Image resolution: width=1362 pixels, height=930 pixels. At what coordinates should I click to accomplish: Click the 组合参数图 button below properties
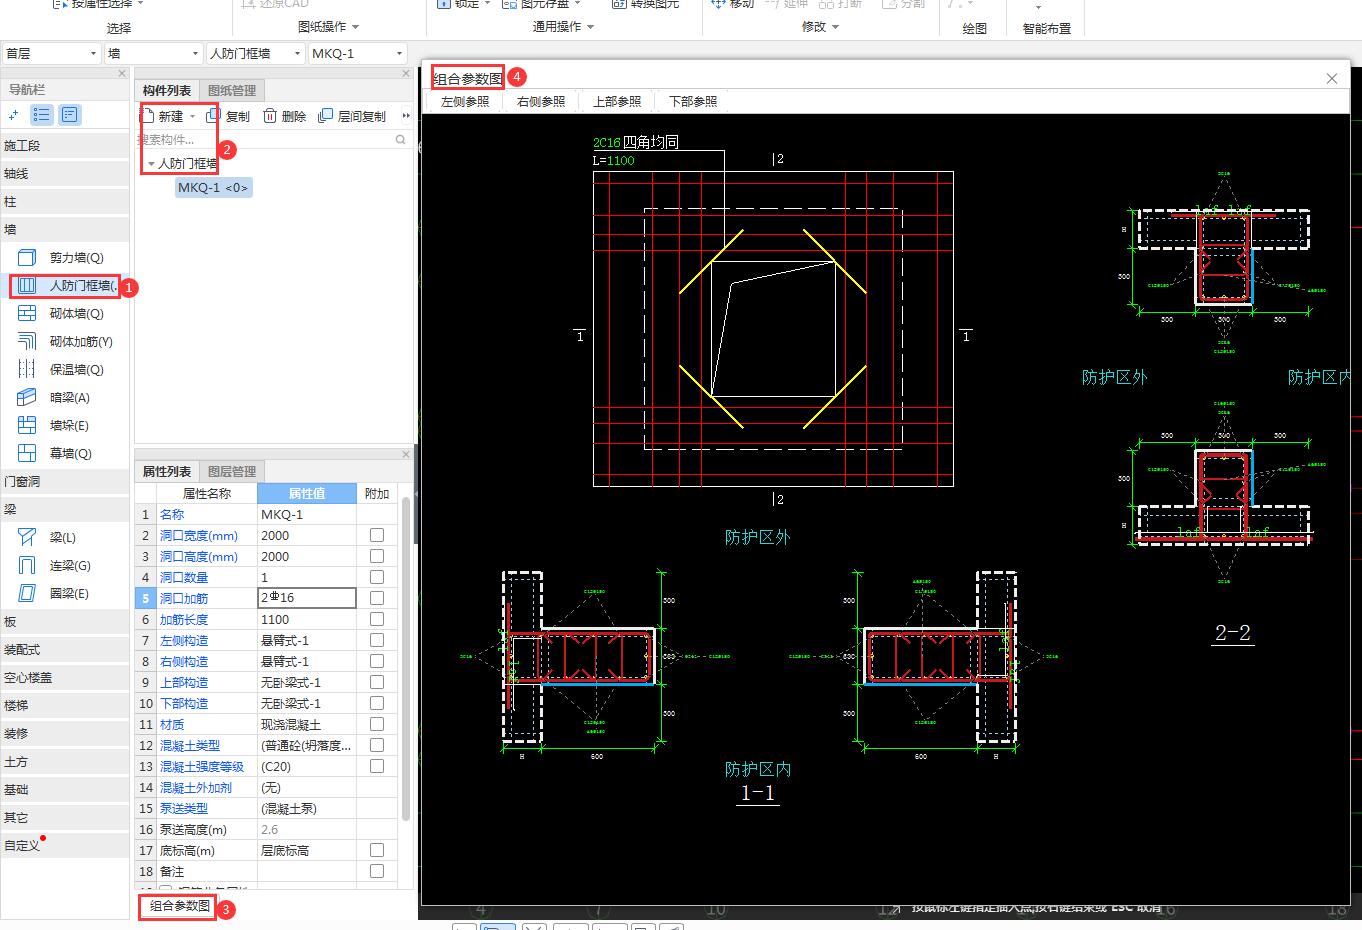(180, 906)
